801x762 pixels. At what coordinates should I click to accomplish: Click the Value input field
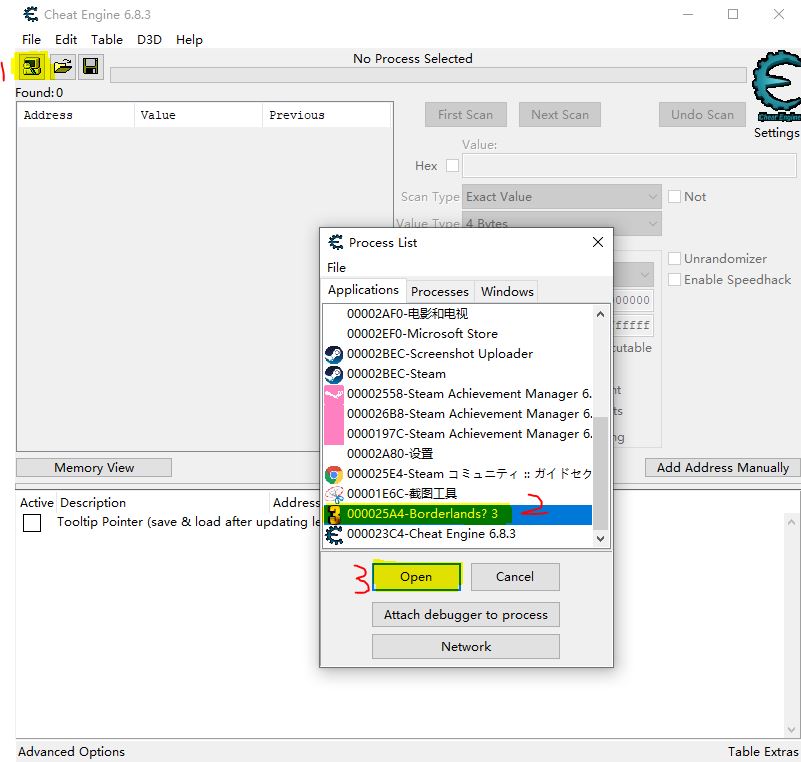629,165
